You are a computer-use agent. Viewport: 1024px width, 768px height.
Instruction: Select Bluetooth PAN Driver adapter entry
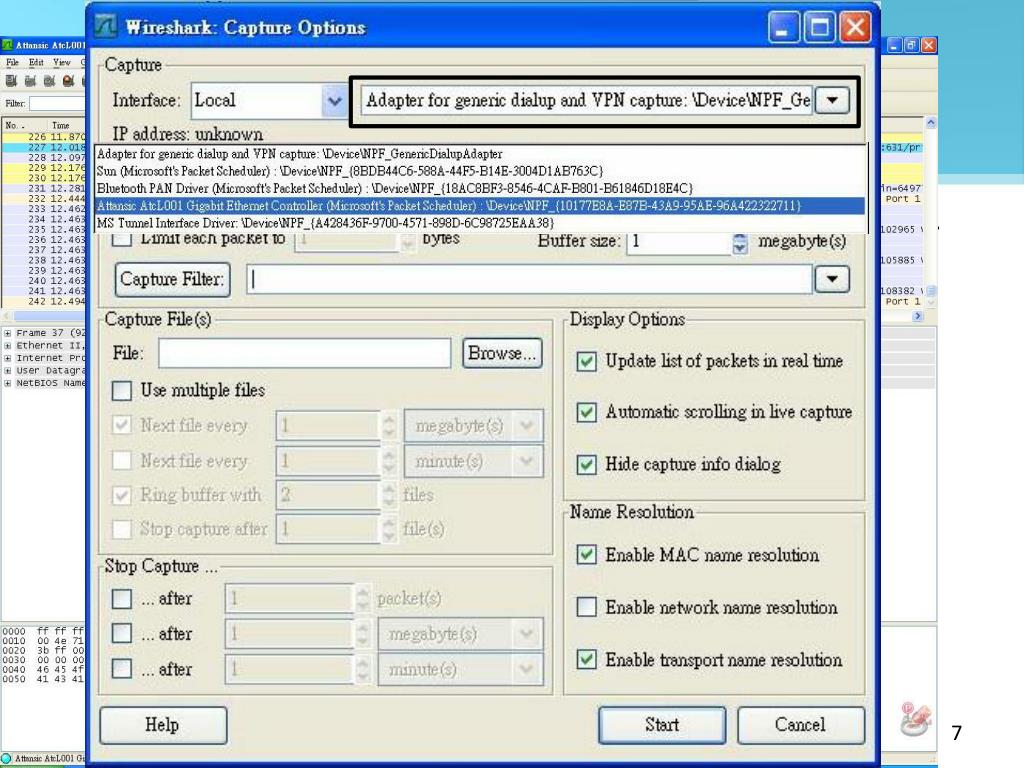[481, 188]
